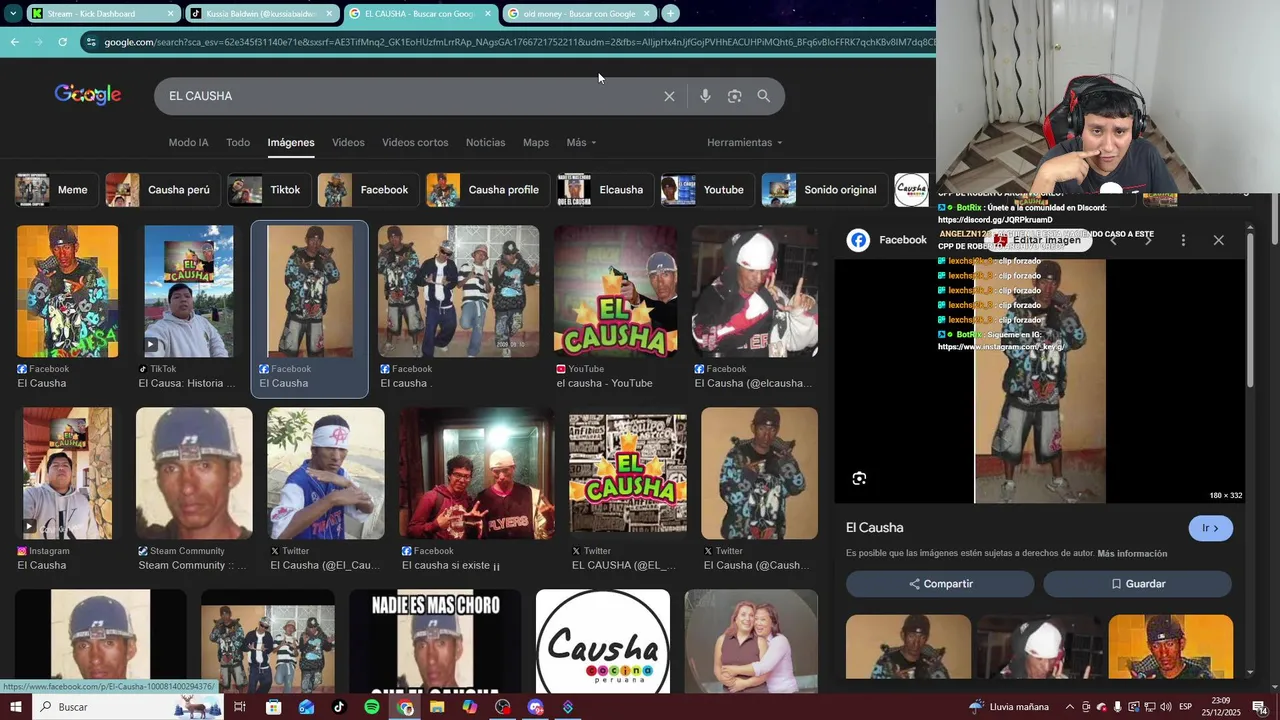Open the tab search chevron in Chrome
This screenshot has width=1280, height=720.
[13, 14]
